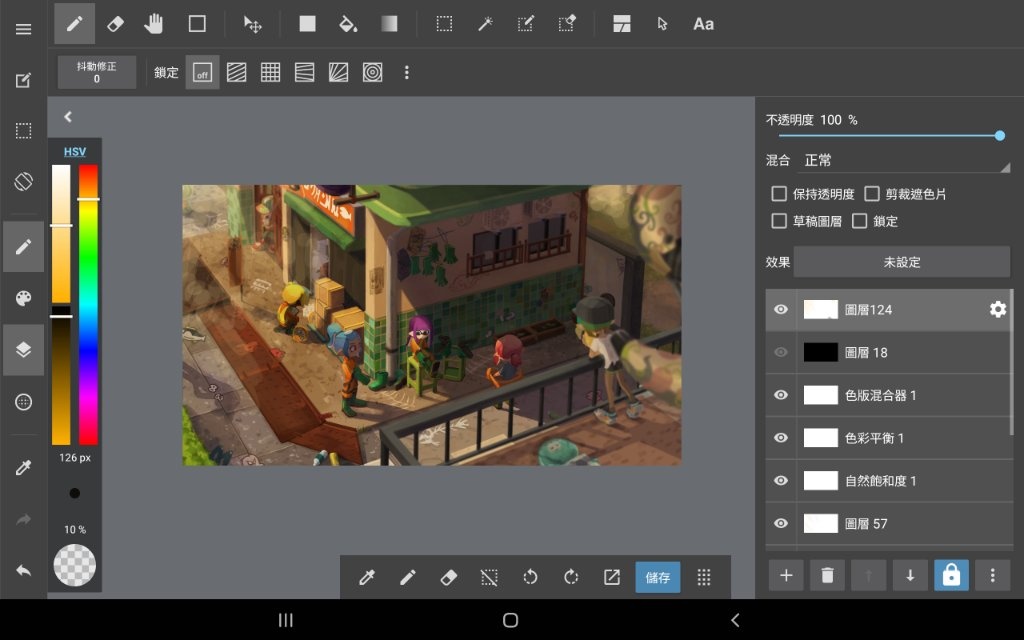Enable grid snap guide
The height and width of the screenshot is (640, 1024).
pos(270,72)
